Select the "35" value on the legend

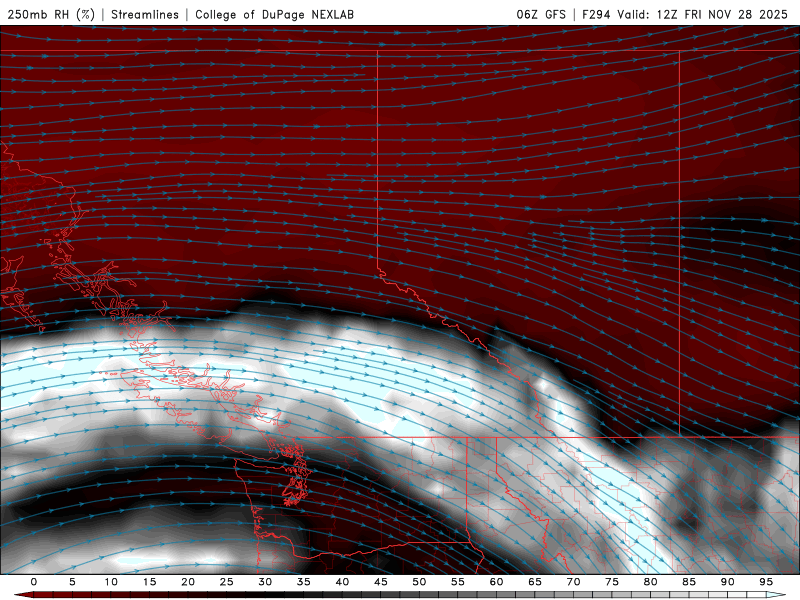coord(304,582)
